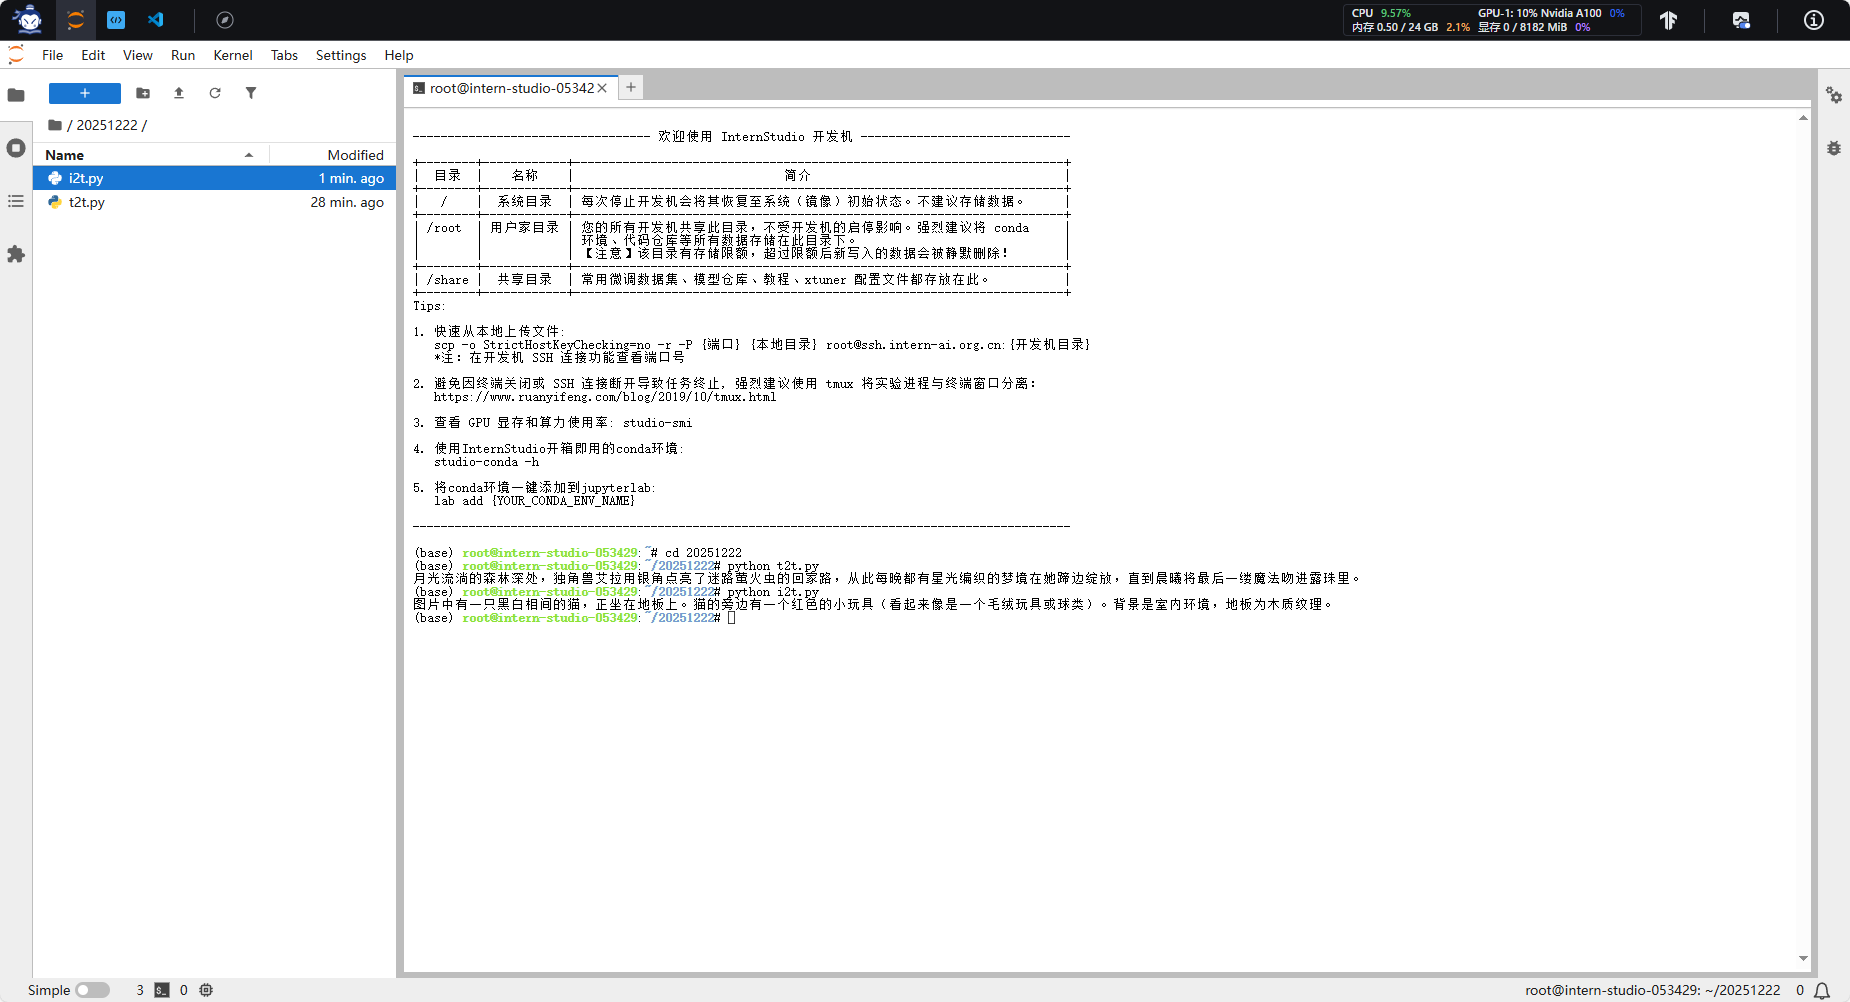This screenshot has height=1002, width=1850.
Task: Toggle the Simple interface mode switch
Action: (x=92, y=990)
